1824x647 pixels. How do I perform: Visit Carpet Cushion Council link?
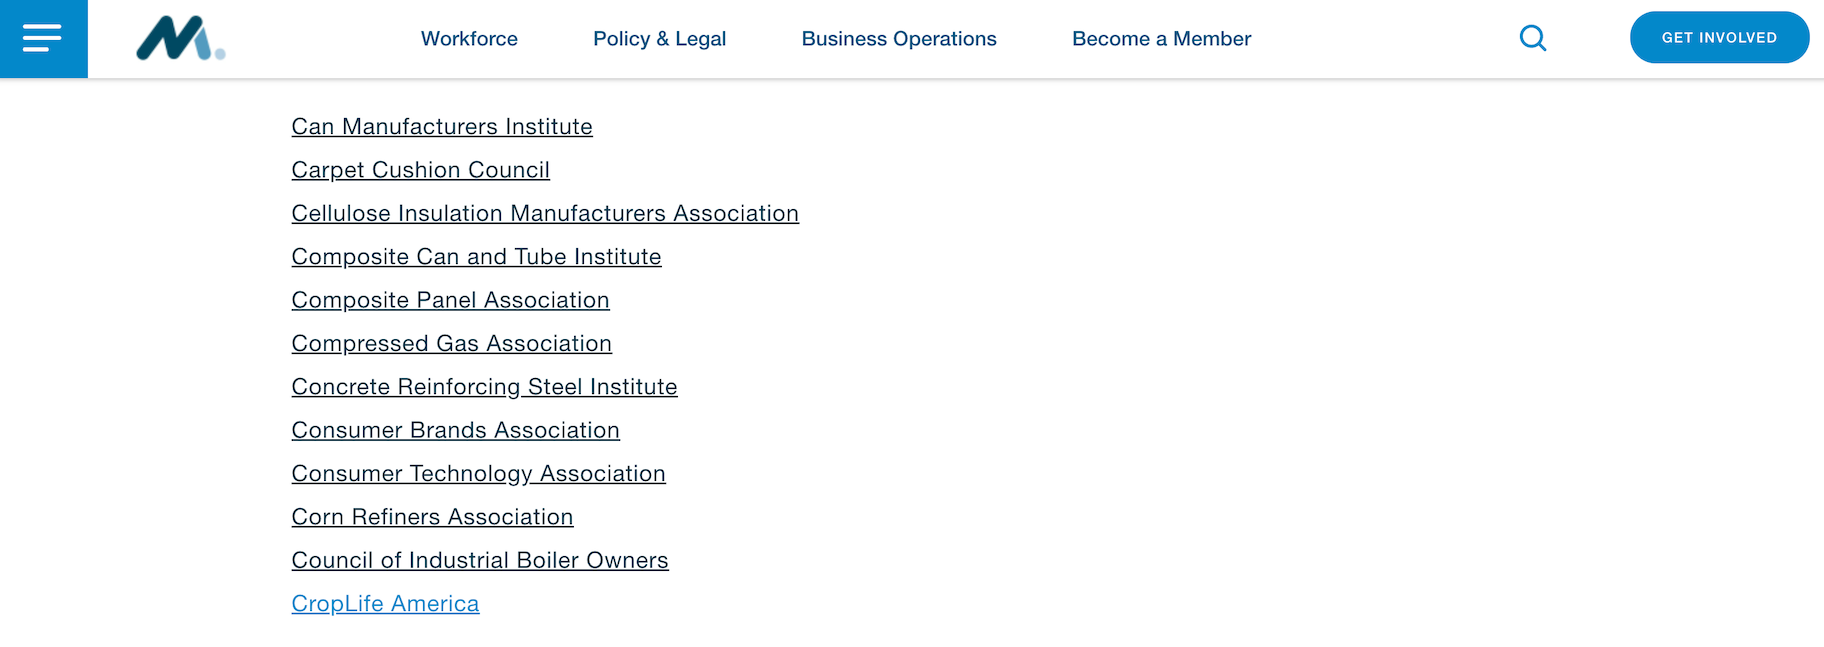[x=420, y=170]
